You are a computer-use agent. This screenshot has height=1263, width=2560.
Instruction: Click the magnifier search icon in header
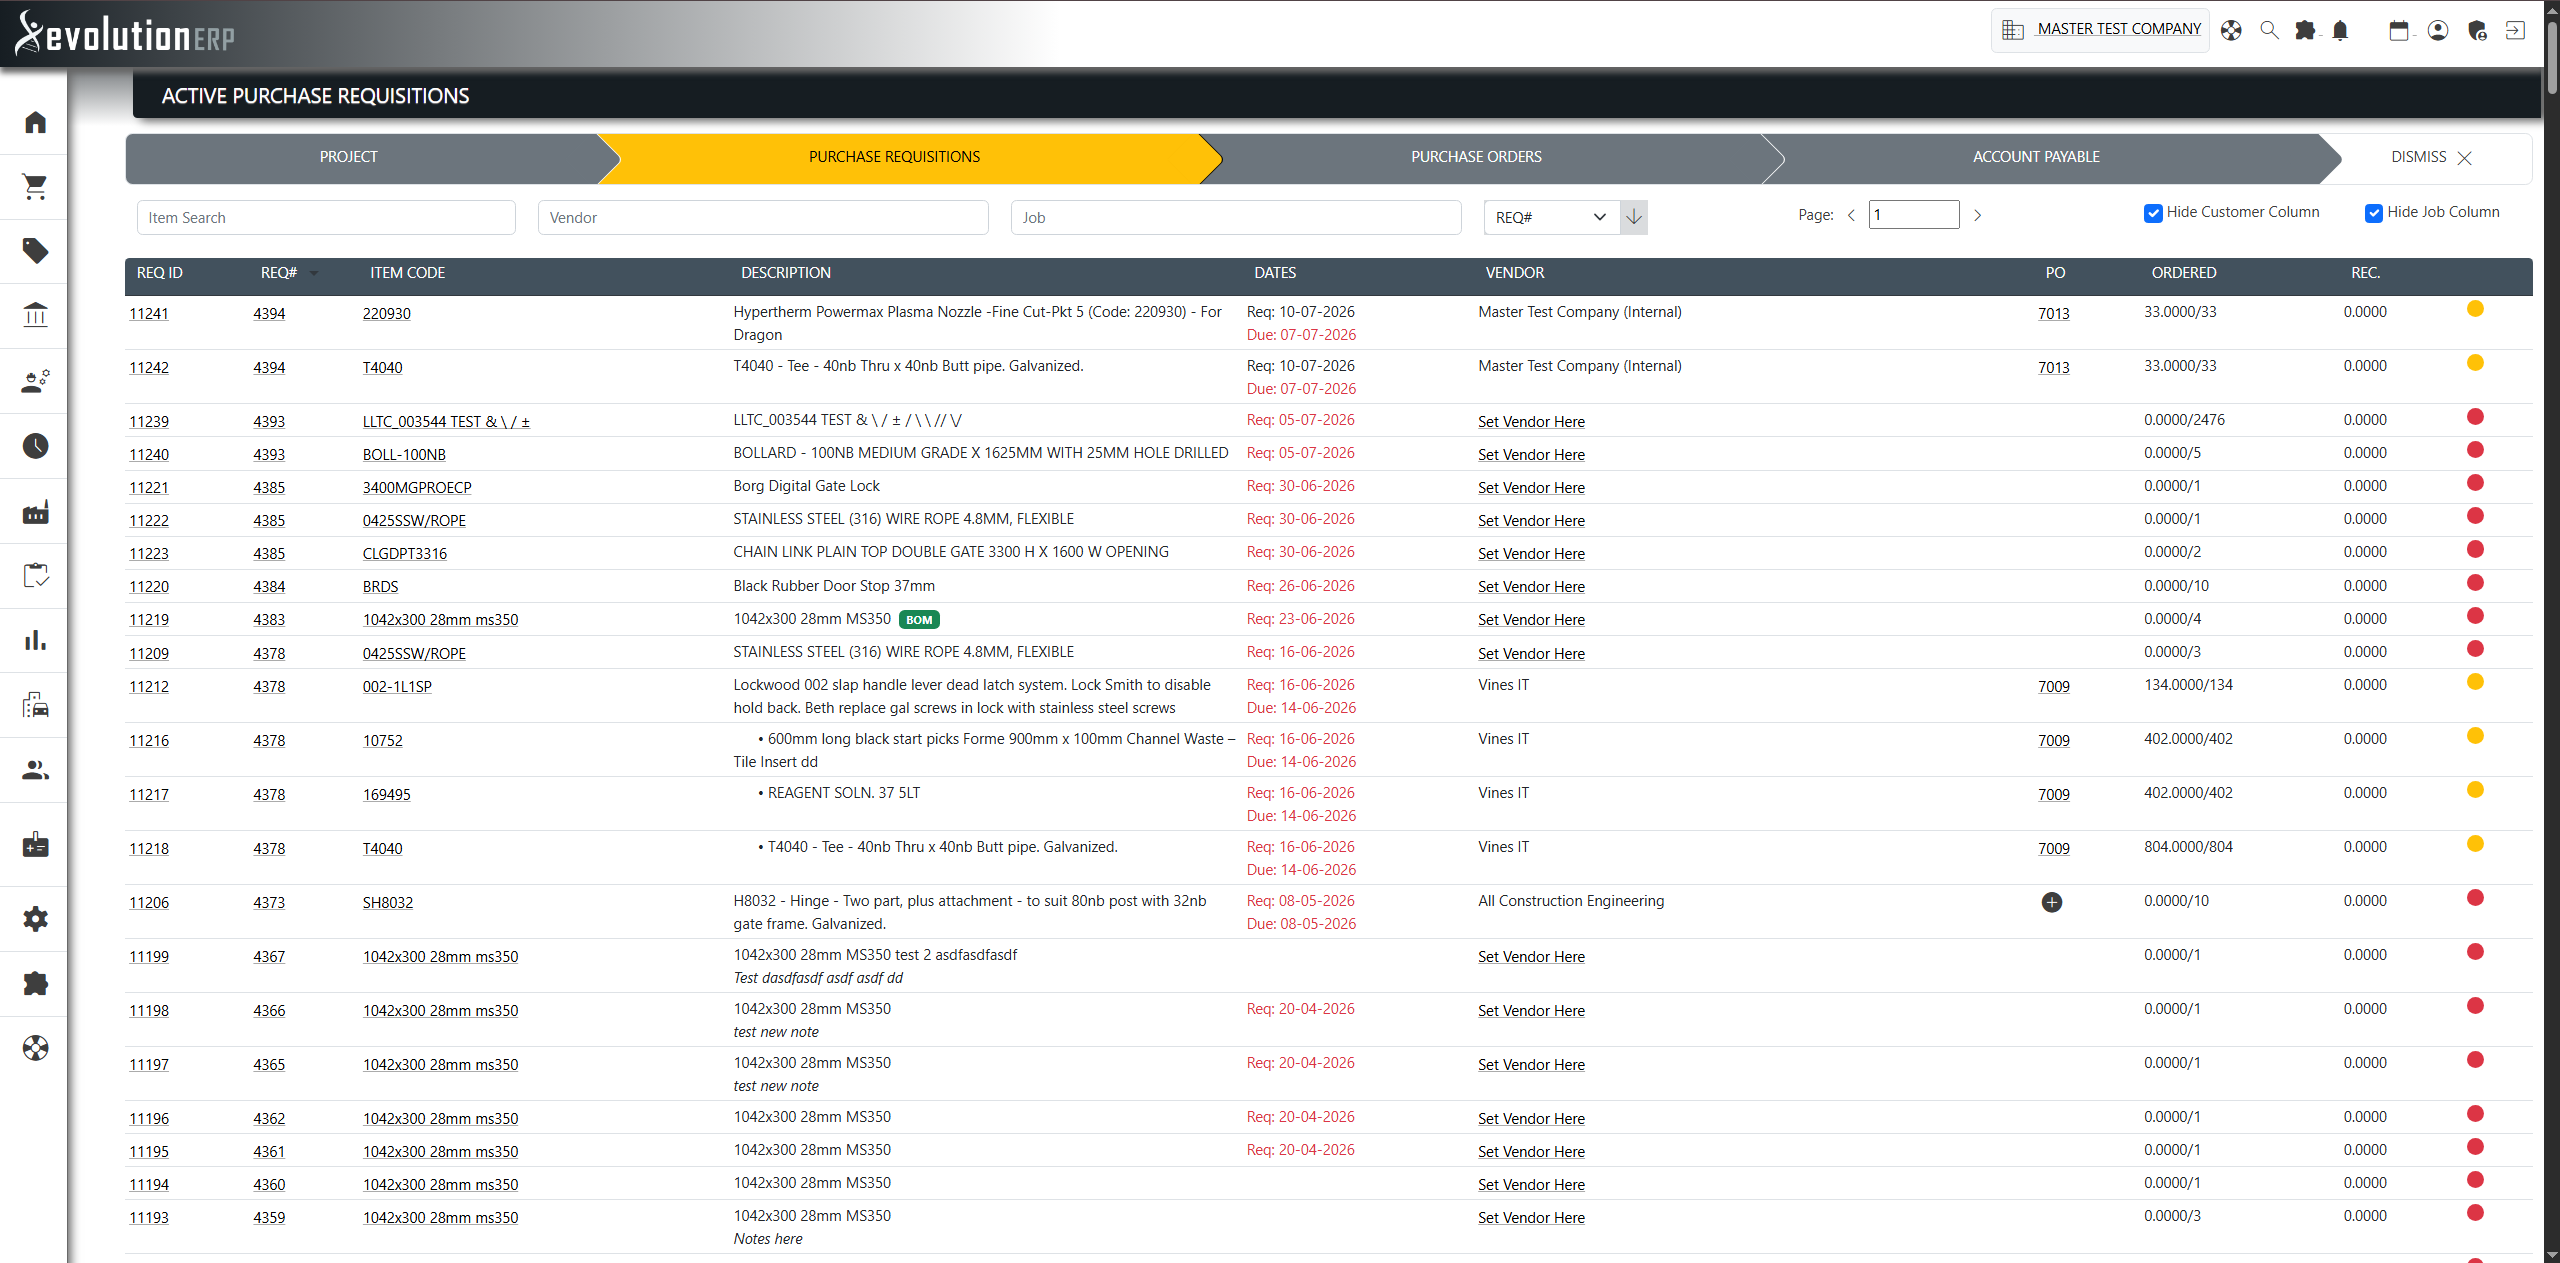2270,30
